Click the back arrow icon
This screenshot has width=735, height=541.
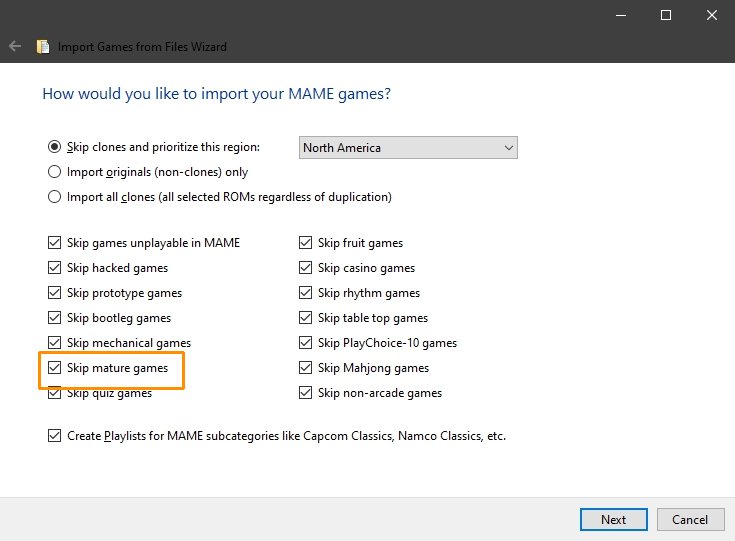click(x=15, y=46)
